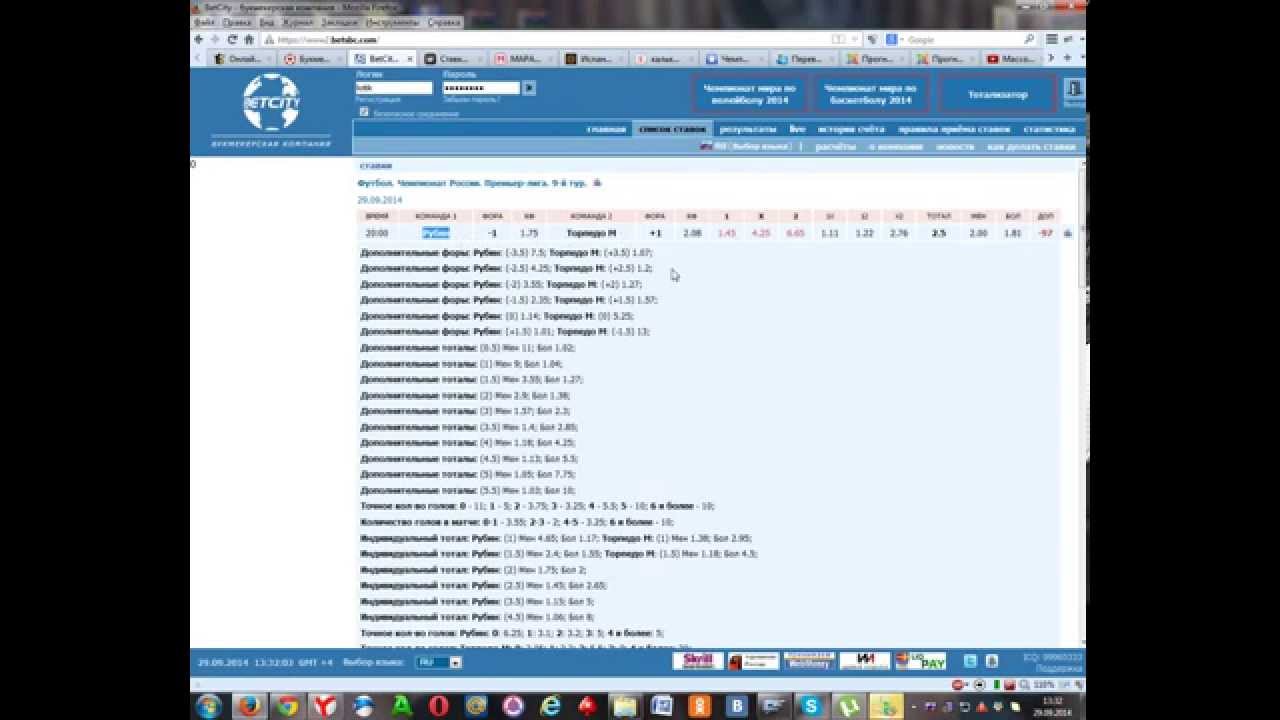Open новости submenu link

pos(955,146)
